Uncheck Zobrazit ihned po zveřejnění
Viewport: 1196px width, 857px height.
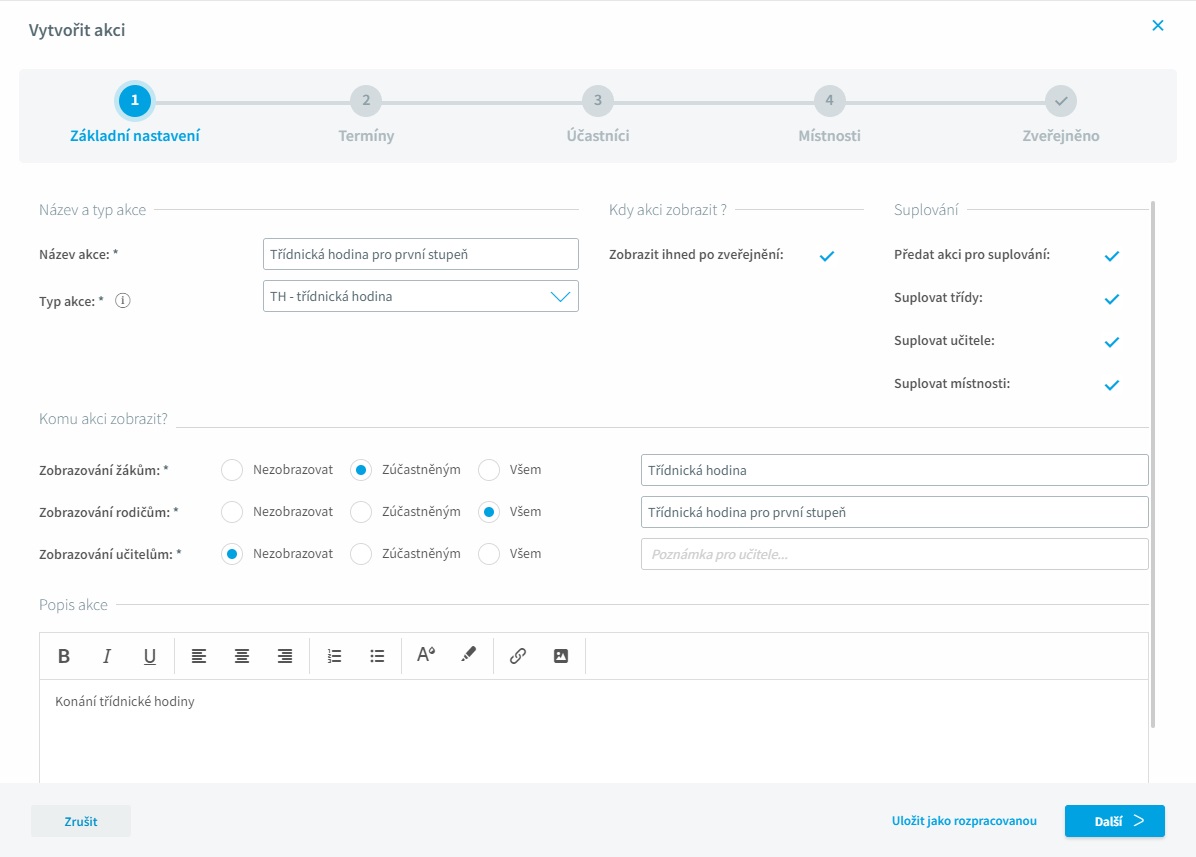[x=827, y=256]
